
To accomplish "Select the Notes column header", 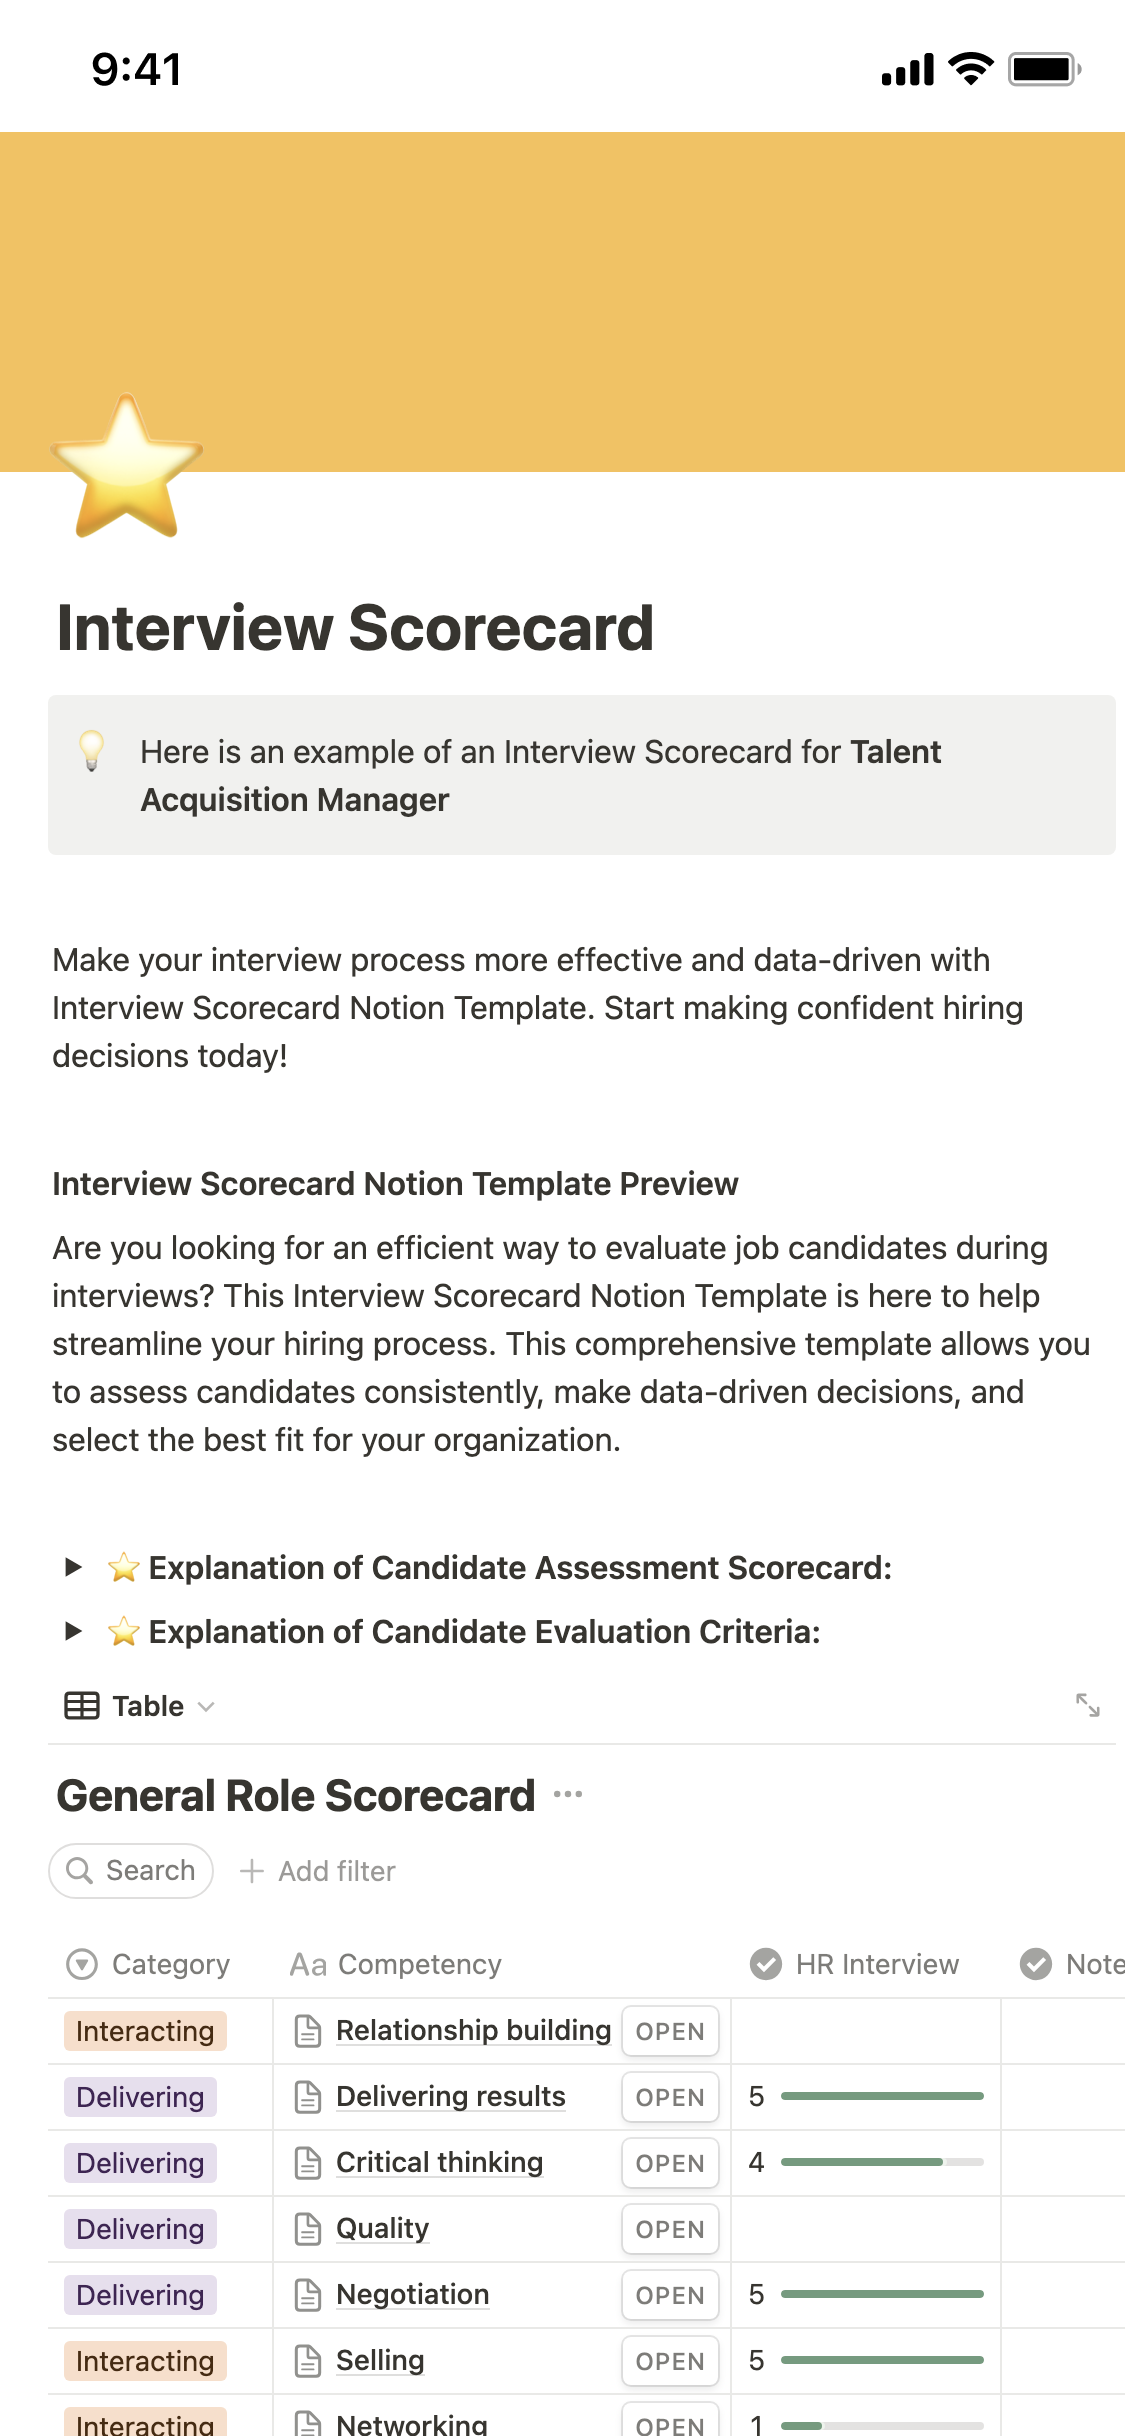I will [1072, 1964].
